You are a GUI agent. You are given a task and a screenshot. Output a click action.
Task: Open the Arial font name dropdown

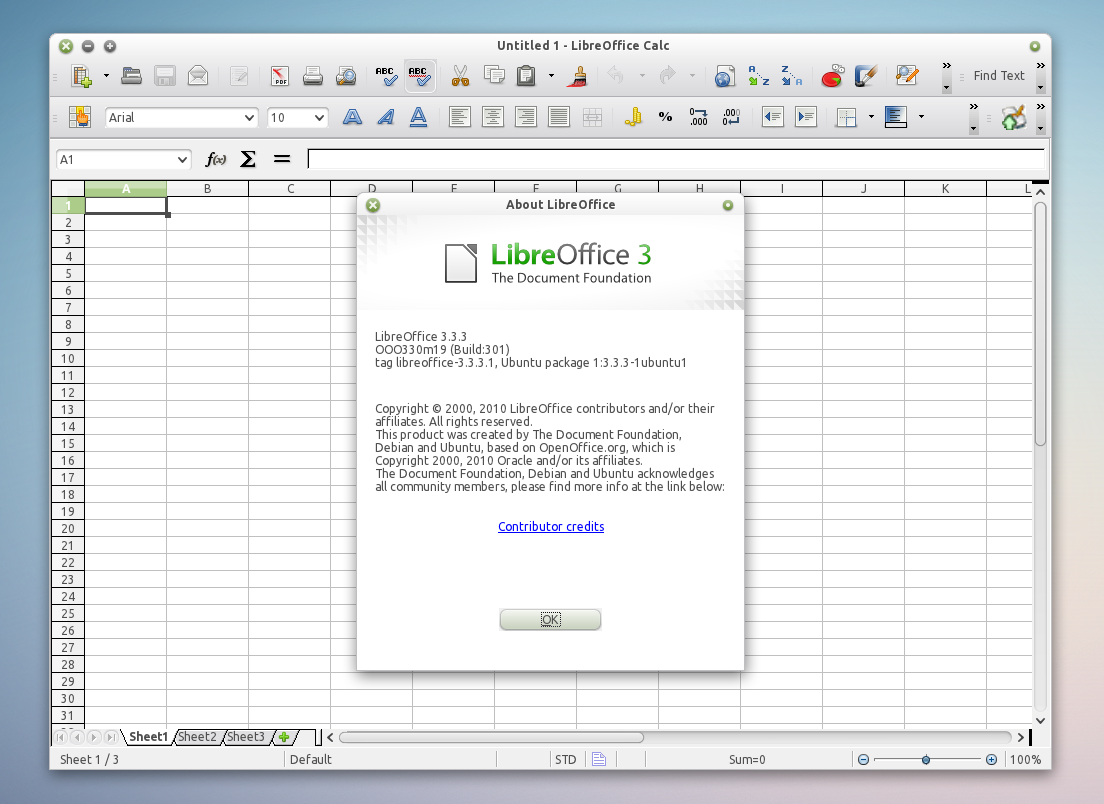[x=249, y=118]
